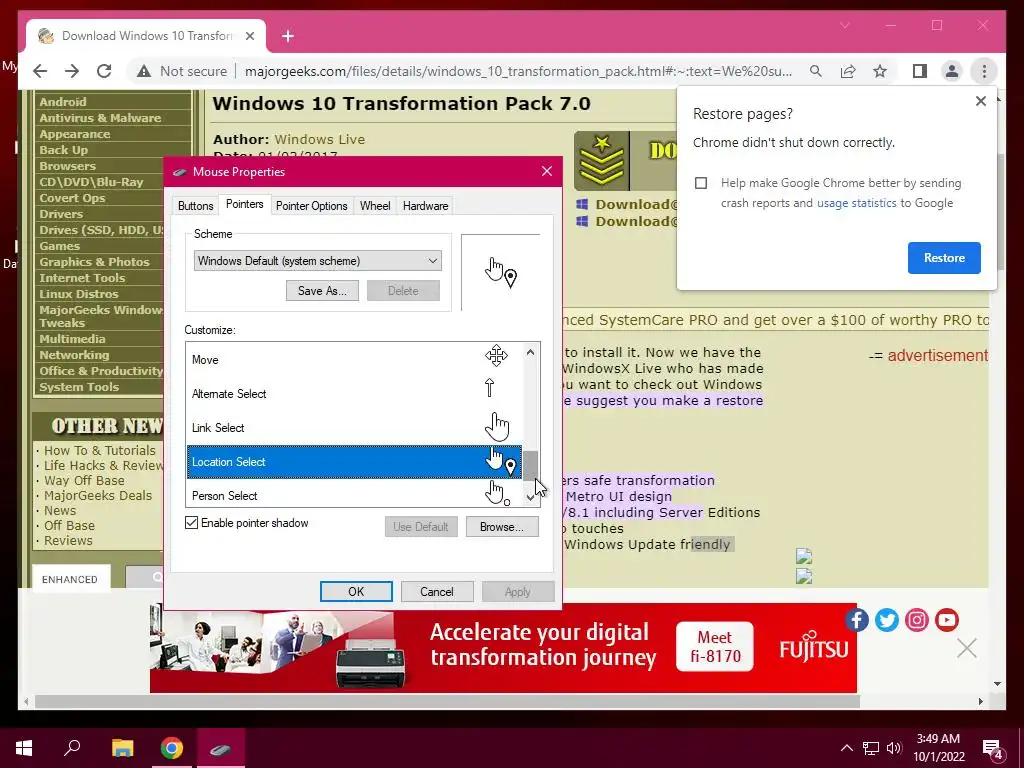Click the Chrome address bar URL
The height and width of the screenshot is (768, 1024).
coord(518,71)
